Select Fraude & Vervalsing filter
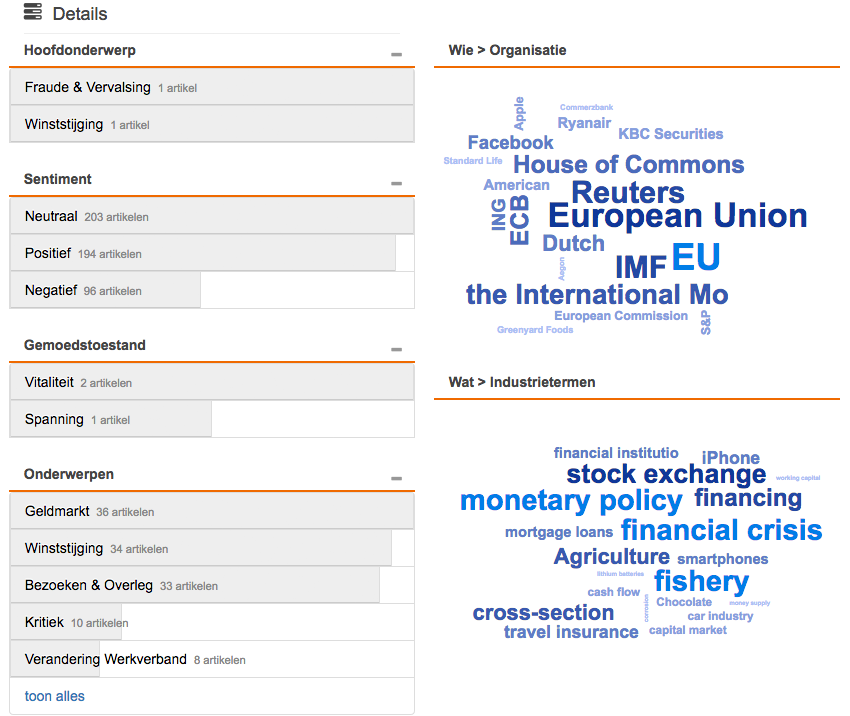The height and width of the screenshot is (716, 850). coord(212,87)
